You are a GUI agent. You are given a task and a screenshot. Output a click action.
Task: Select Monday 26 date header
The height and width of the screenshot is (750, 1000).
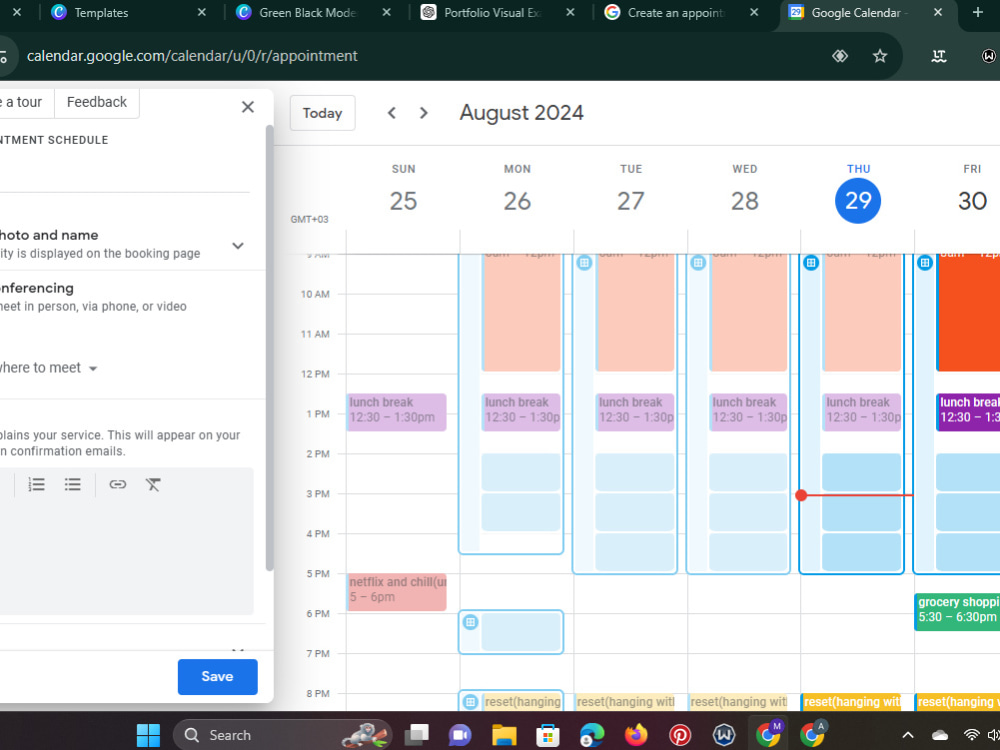(517, 201)
